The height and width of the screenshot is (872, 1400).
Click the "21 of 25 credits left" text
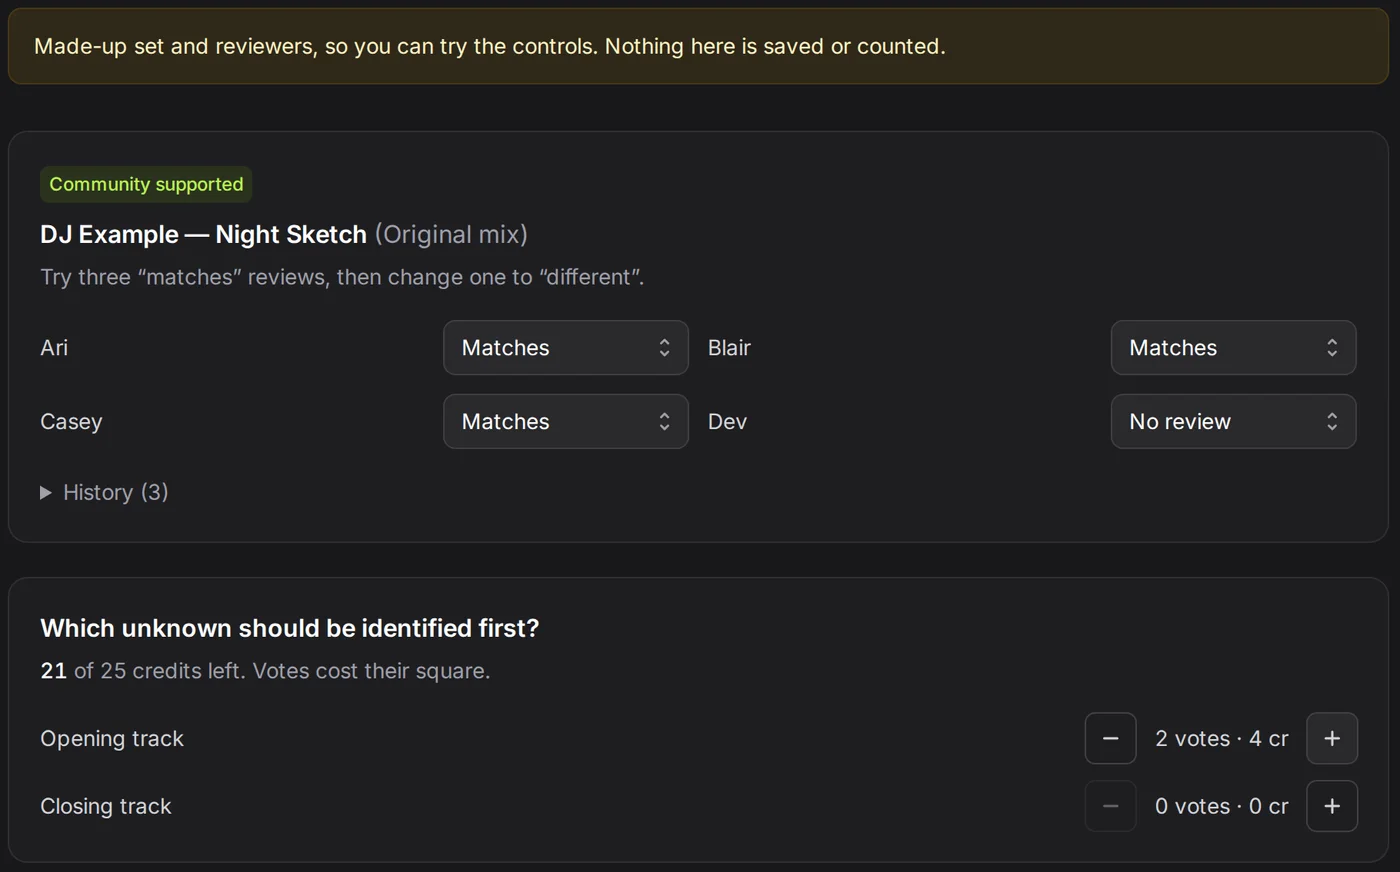pyautogui.click(x=141, y=671)
